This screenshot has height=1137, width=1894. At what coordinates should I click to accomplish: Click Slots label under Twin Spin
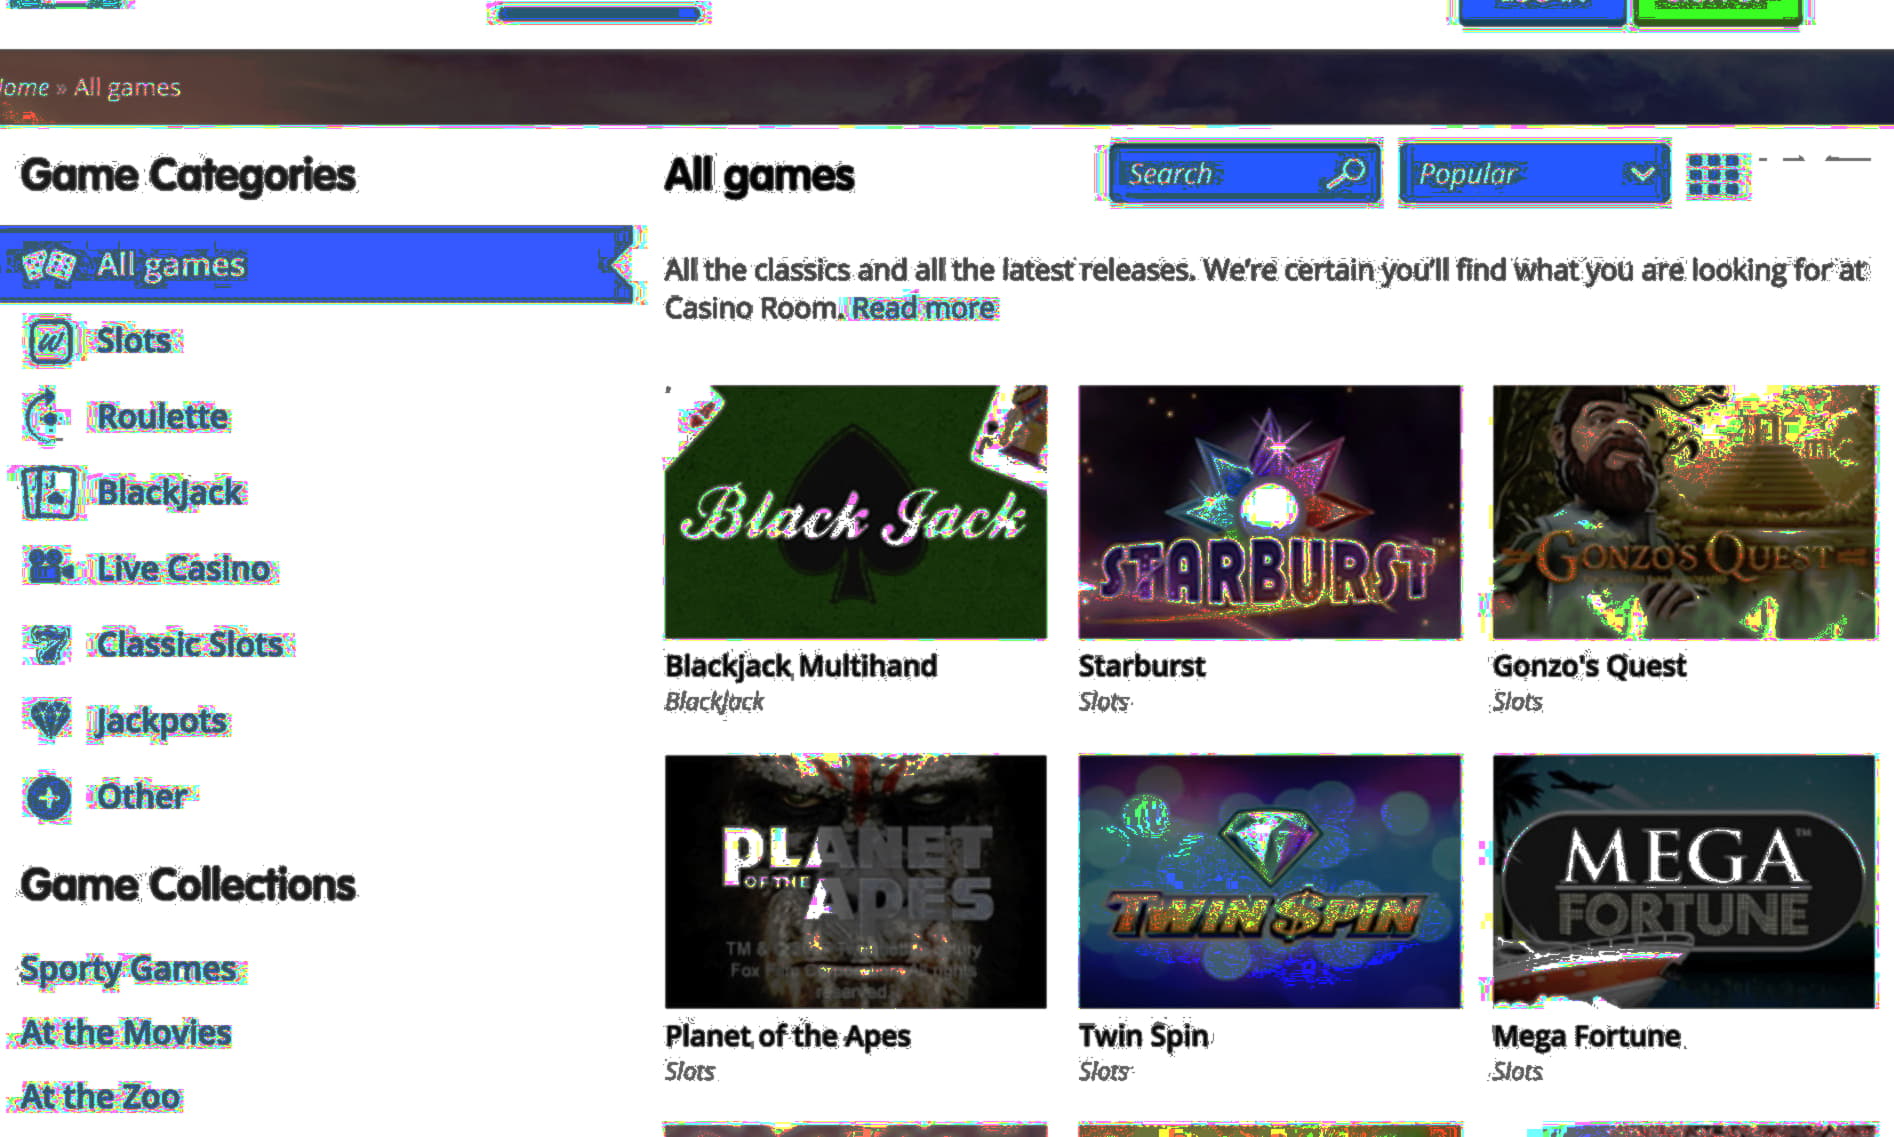click(1104, 1072)
